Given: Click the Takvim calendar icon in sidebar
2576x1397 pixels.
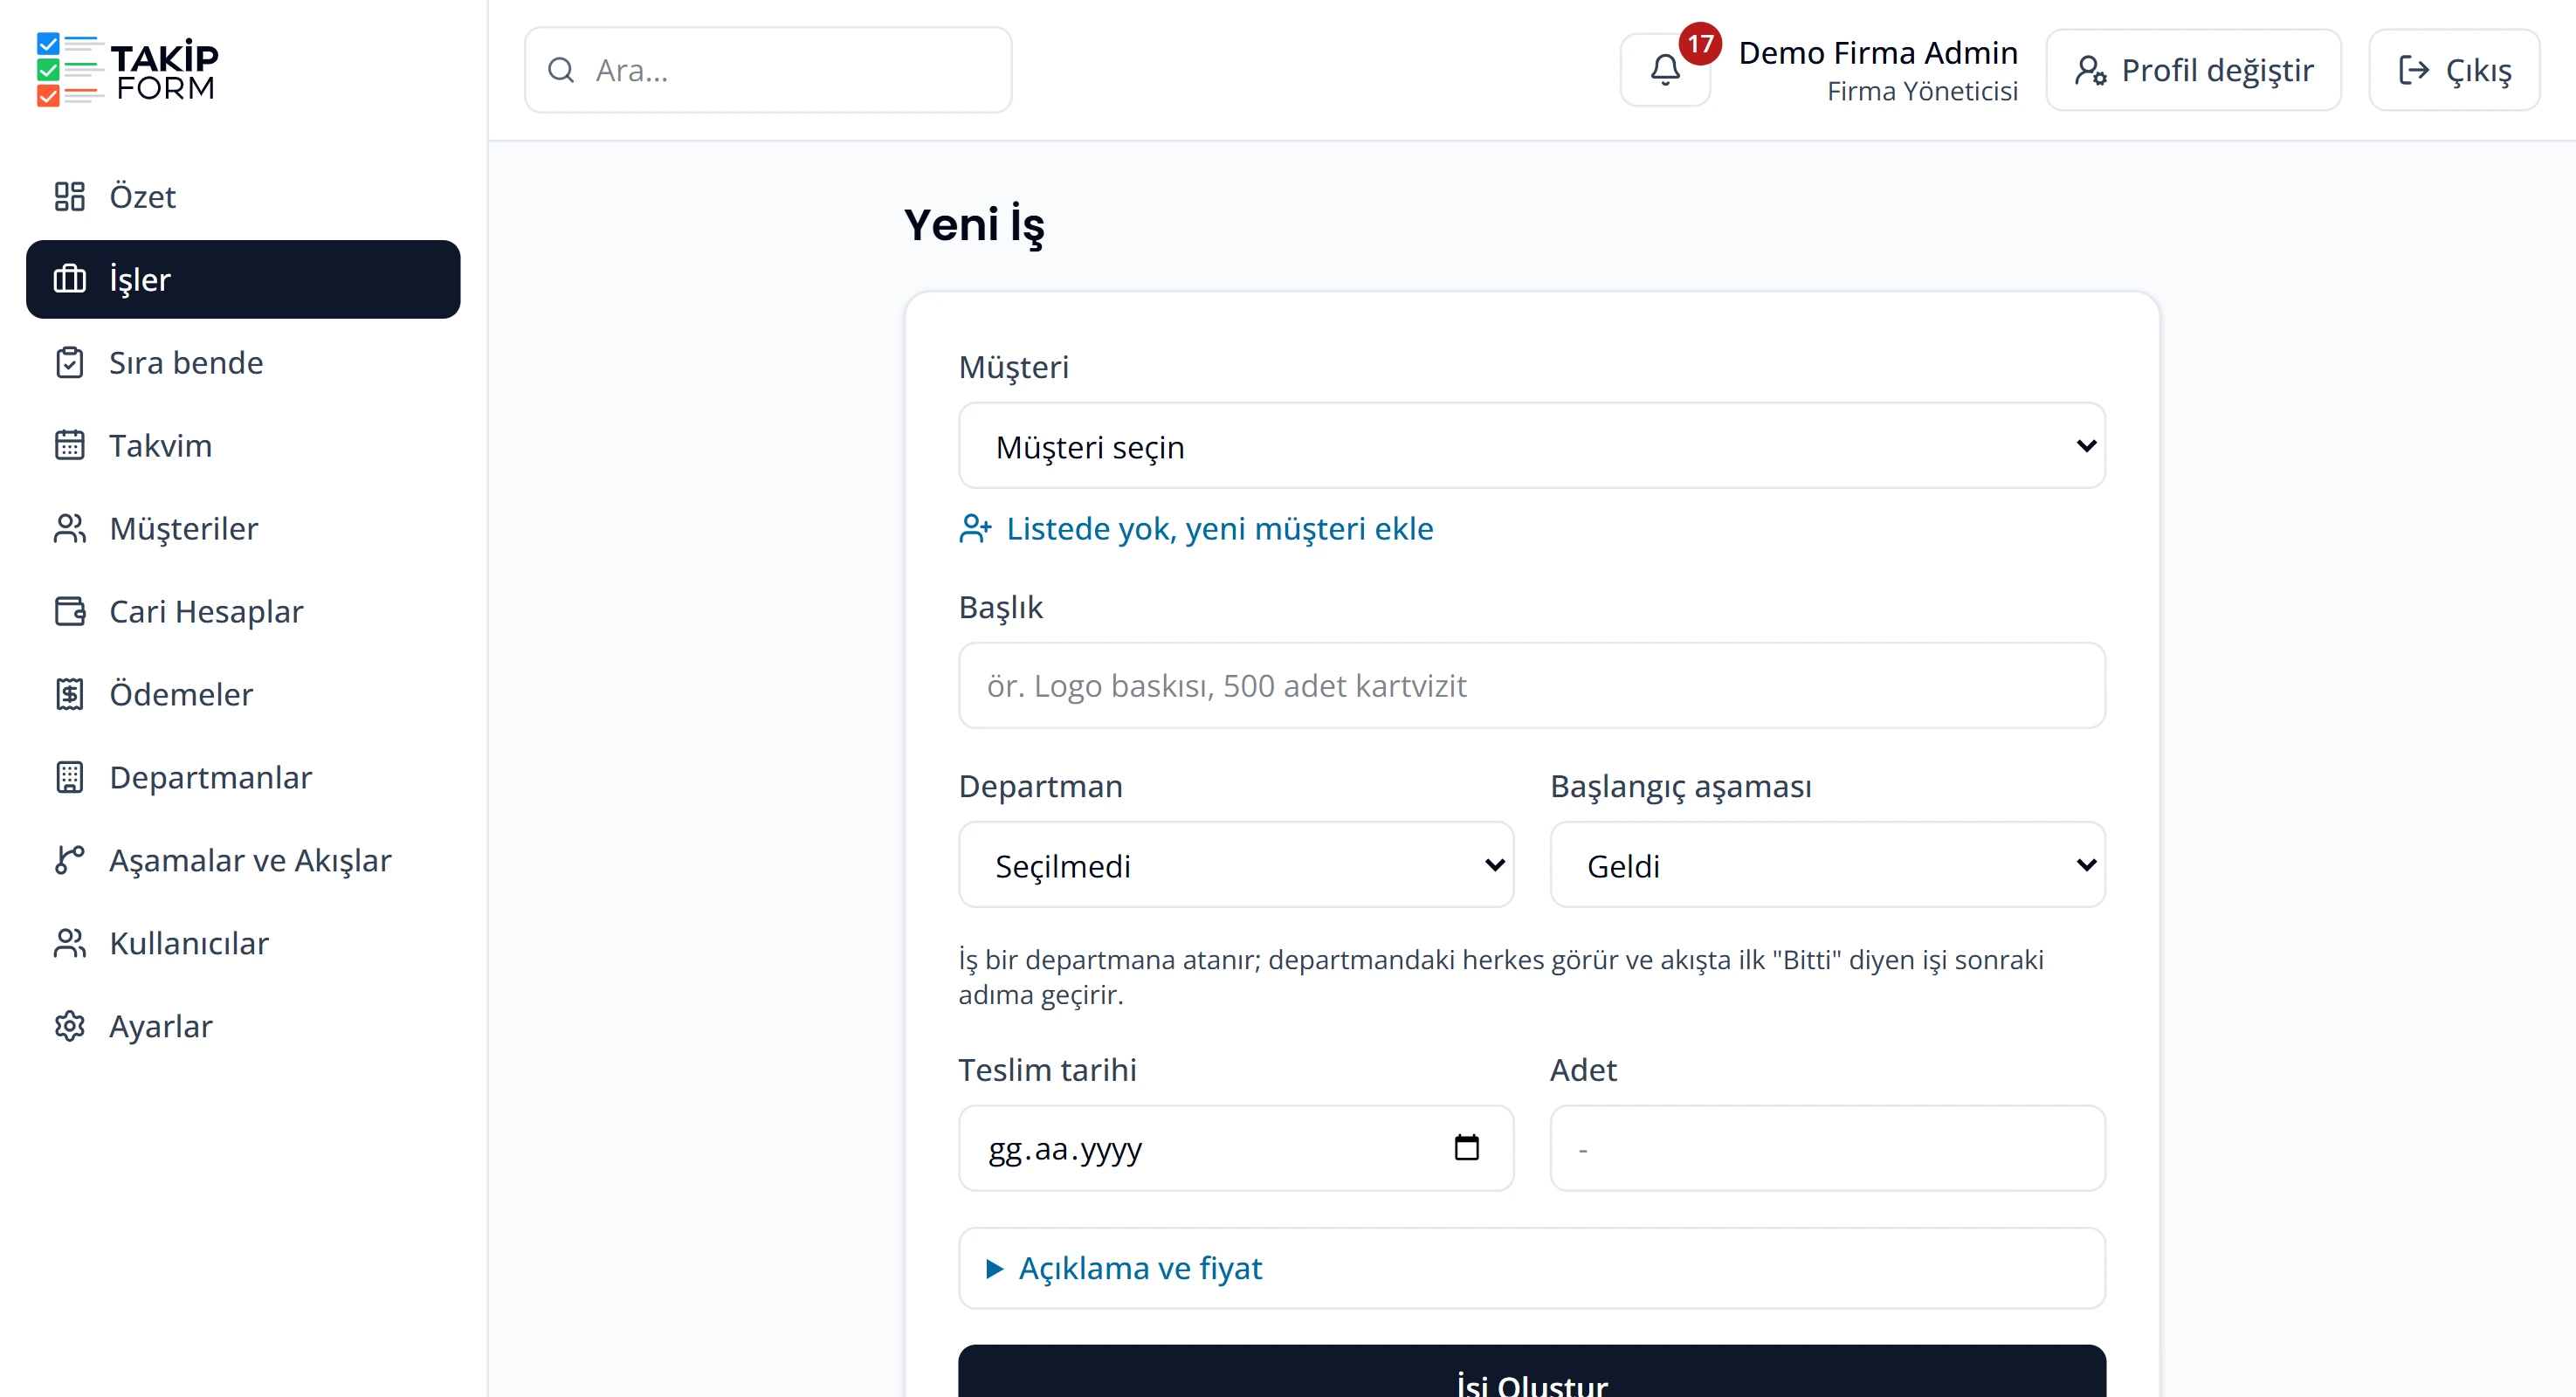Looking at the screenshot, I should [69, 445].
